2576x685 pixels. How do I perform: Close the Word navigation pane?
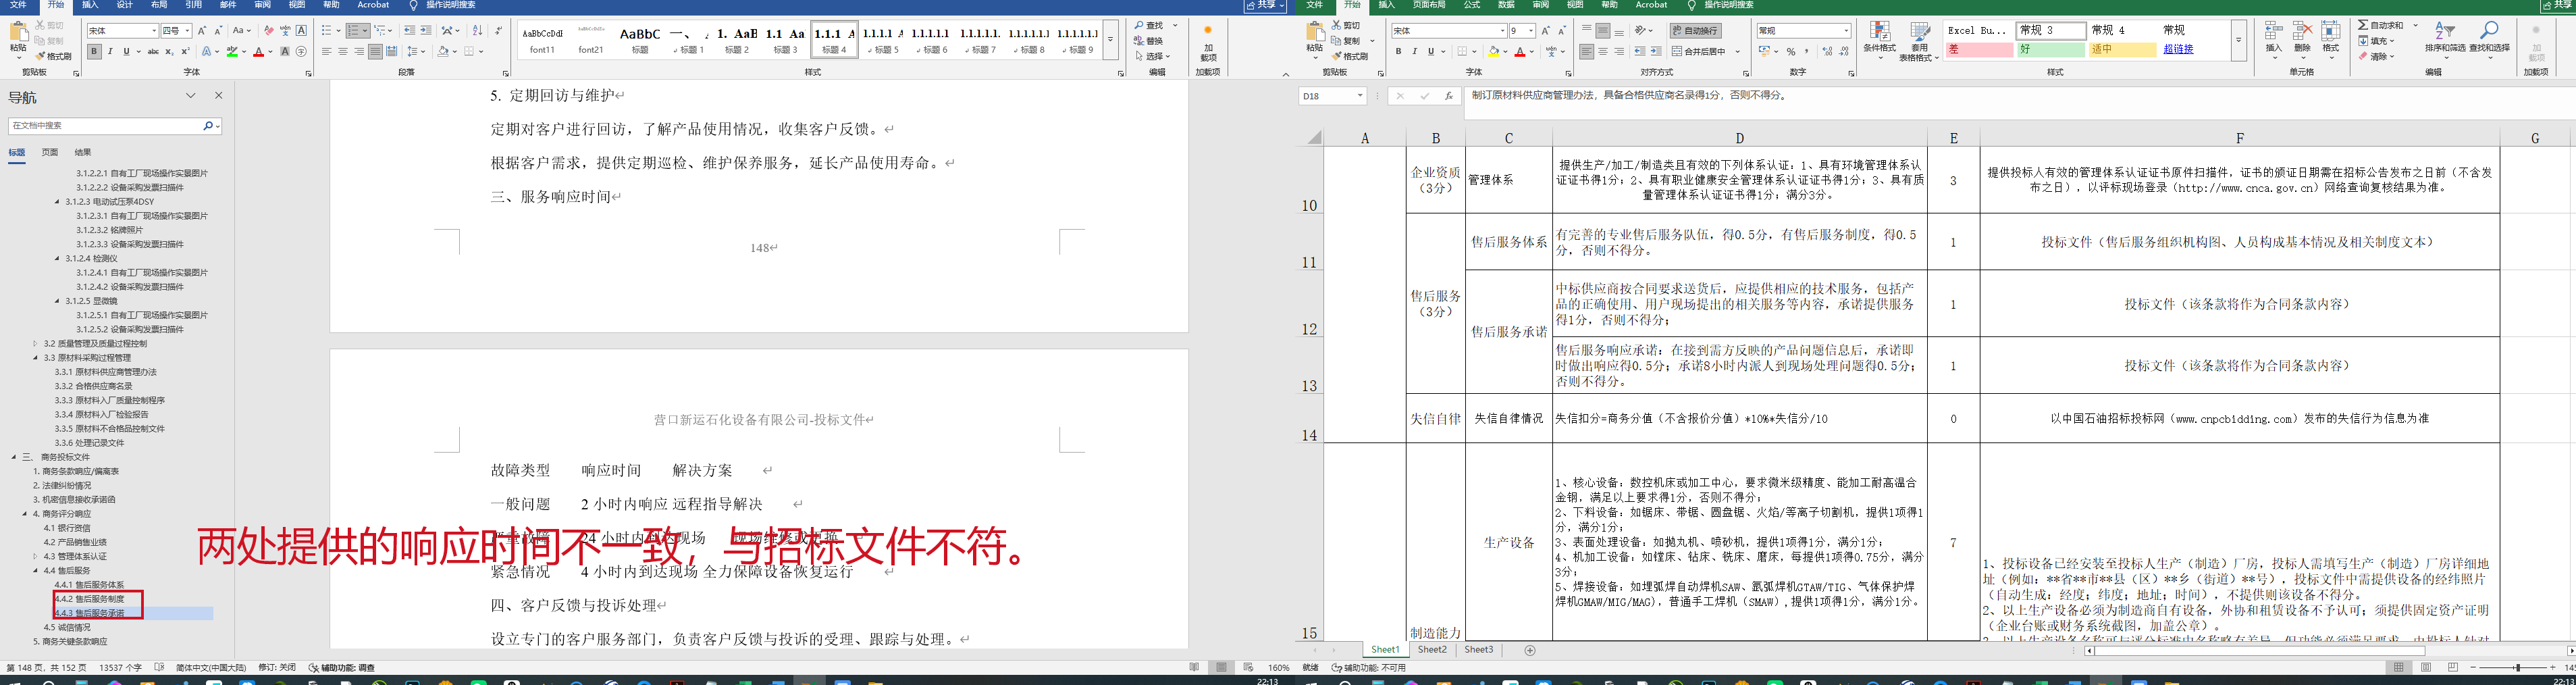pos(219,96)
